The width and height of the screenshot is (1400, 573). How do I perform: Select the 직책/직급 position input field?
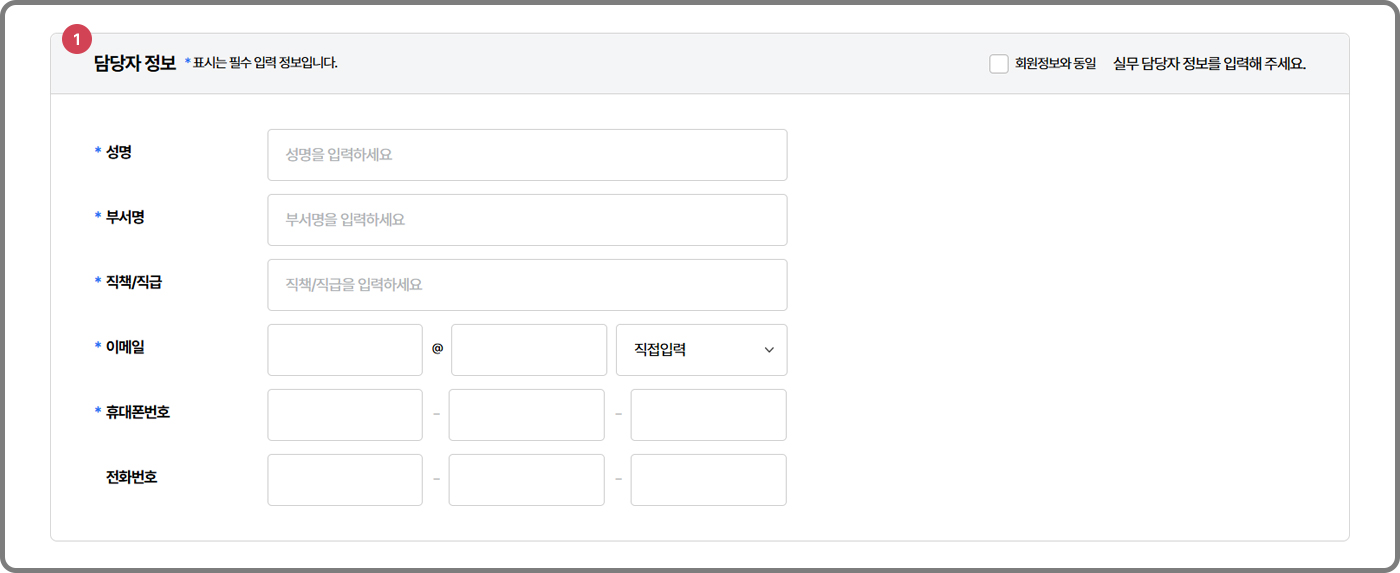pos(527,285)
